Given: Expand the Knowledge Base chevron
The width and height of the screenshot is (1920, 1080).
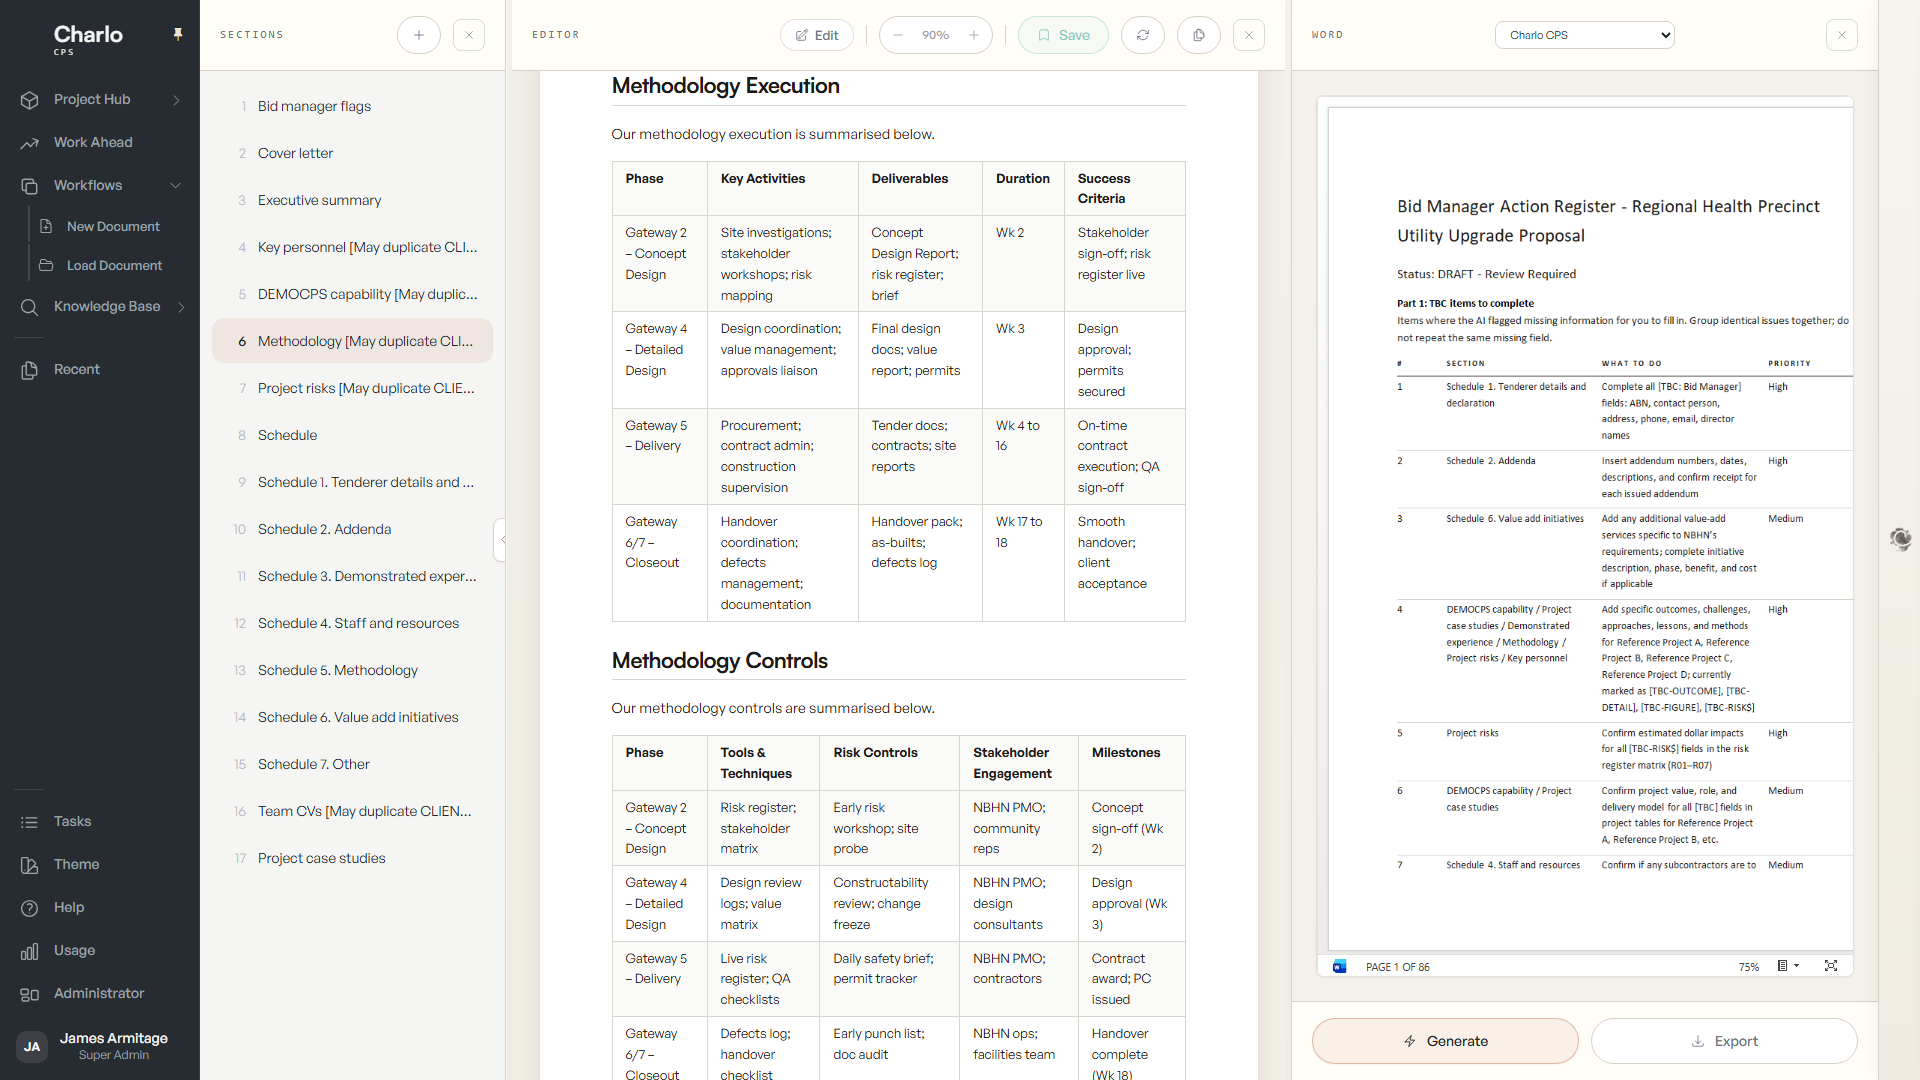Looking at the screenshot, I should (x=181, y=307).
